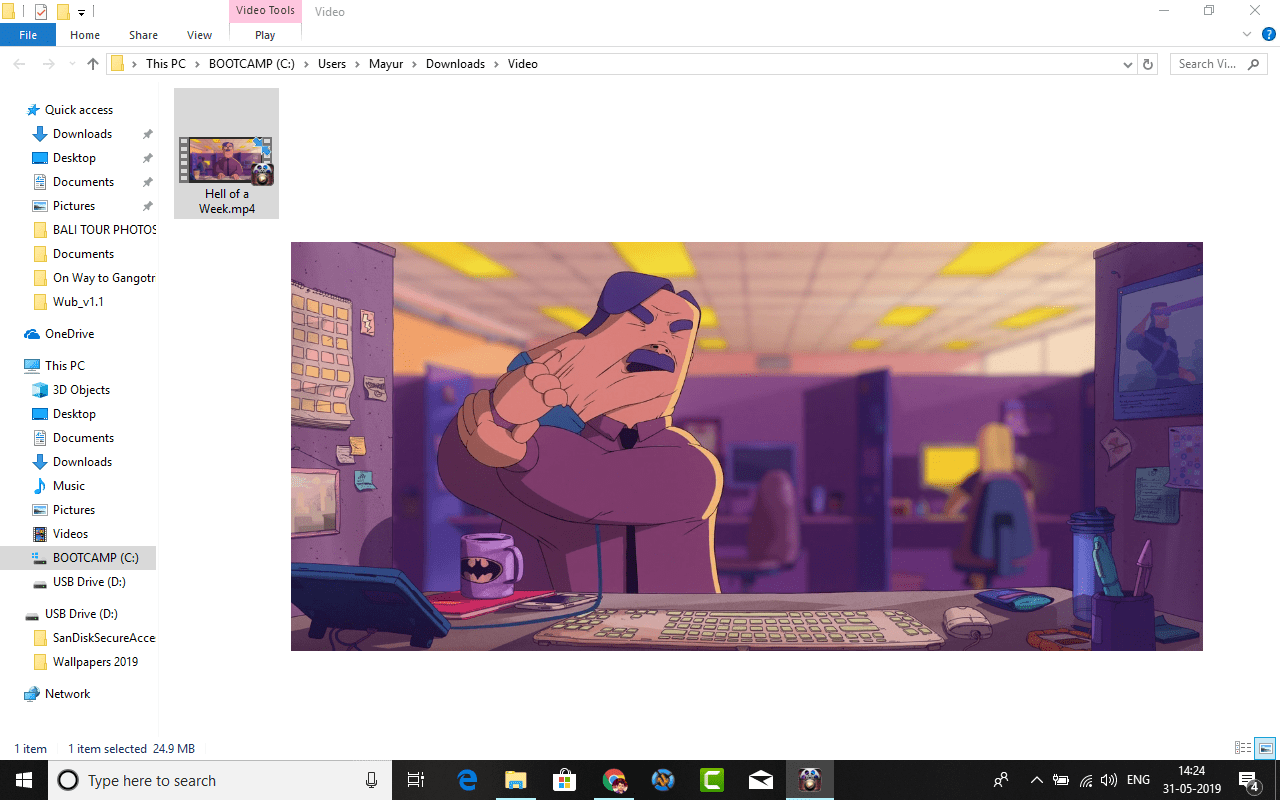Refresh the current folder
Screen dimensions: 1280x800
[x=1148, y=64]
